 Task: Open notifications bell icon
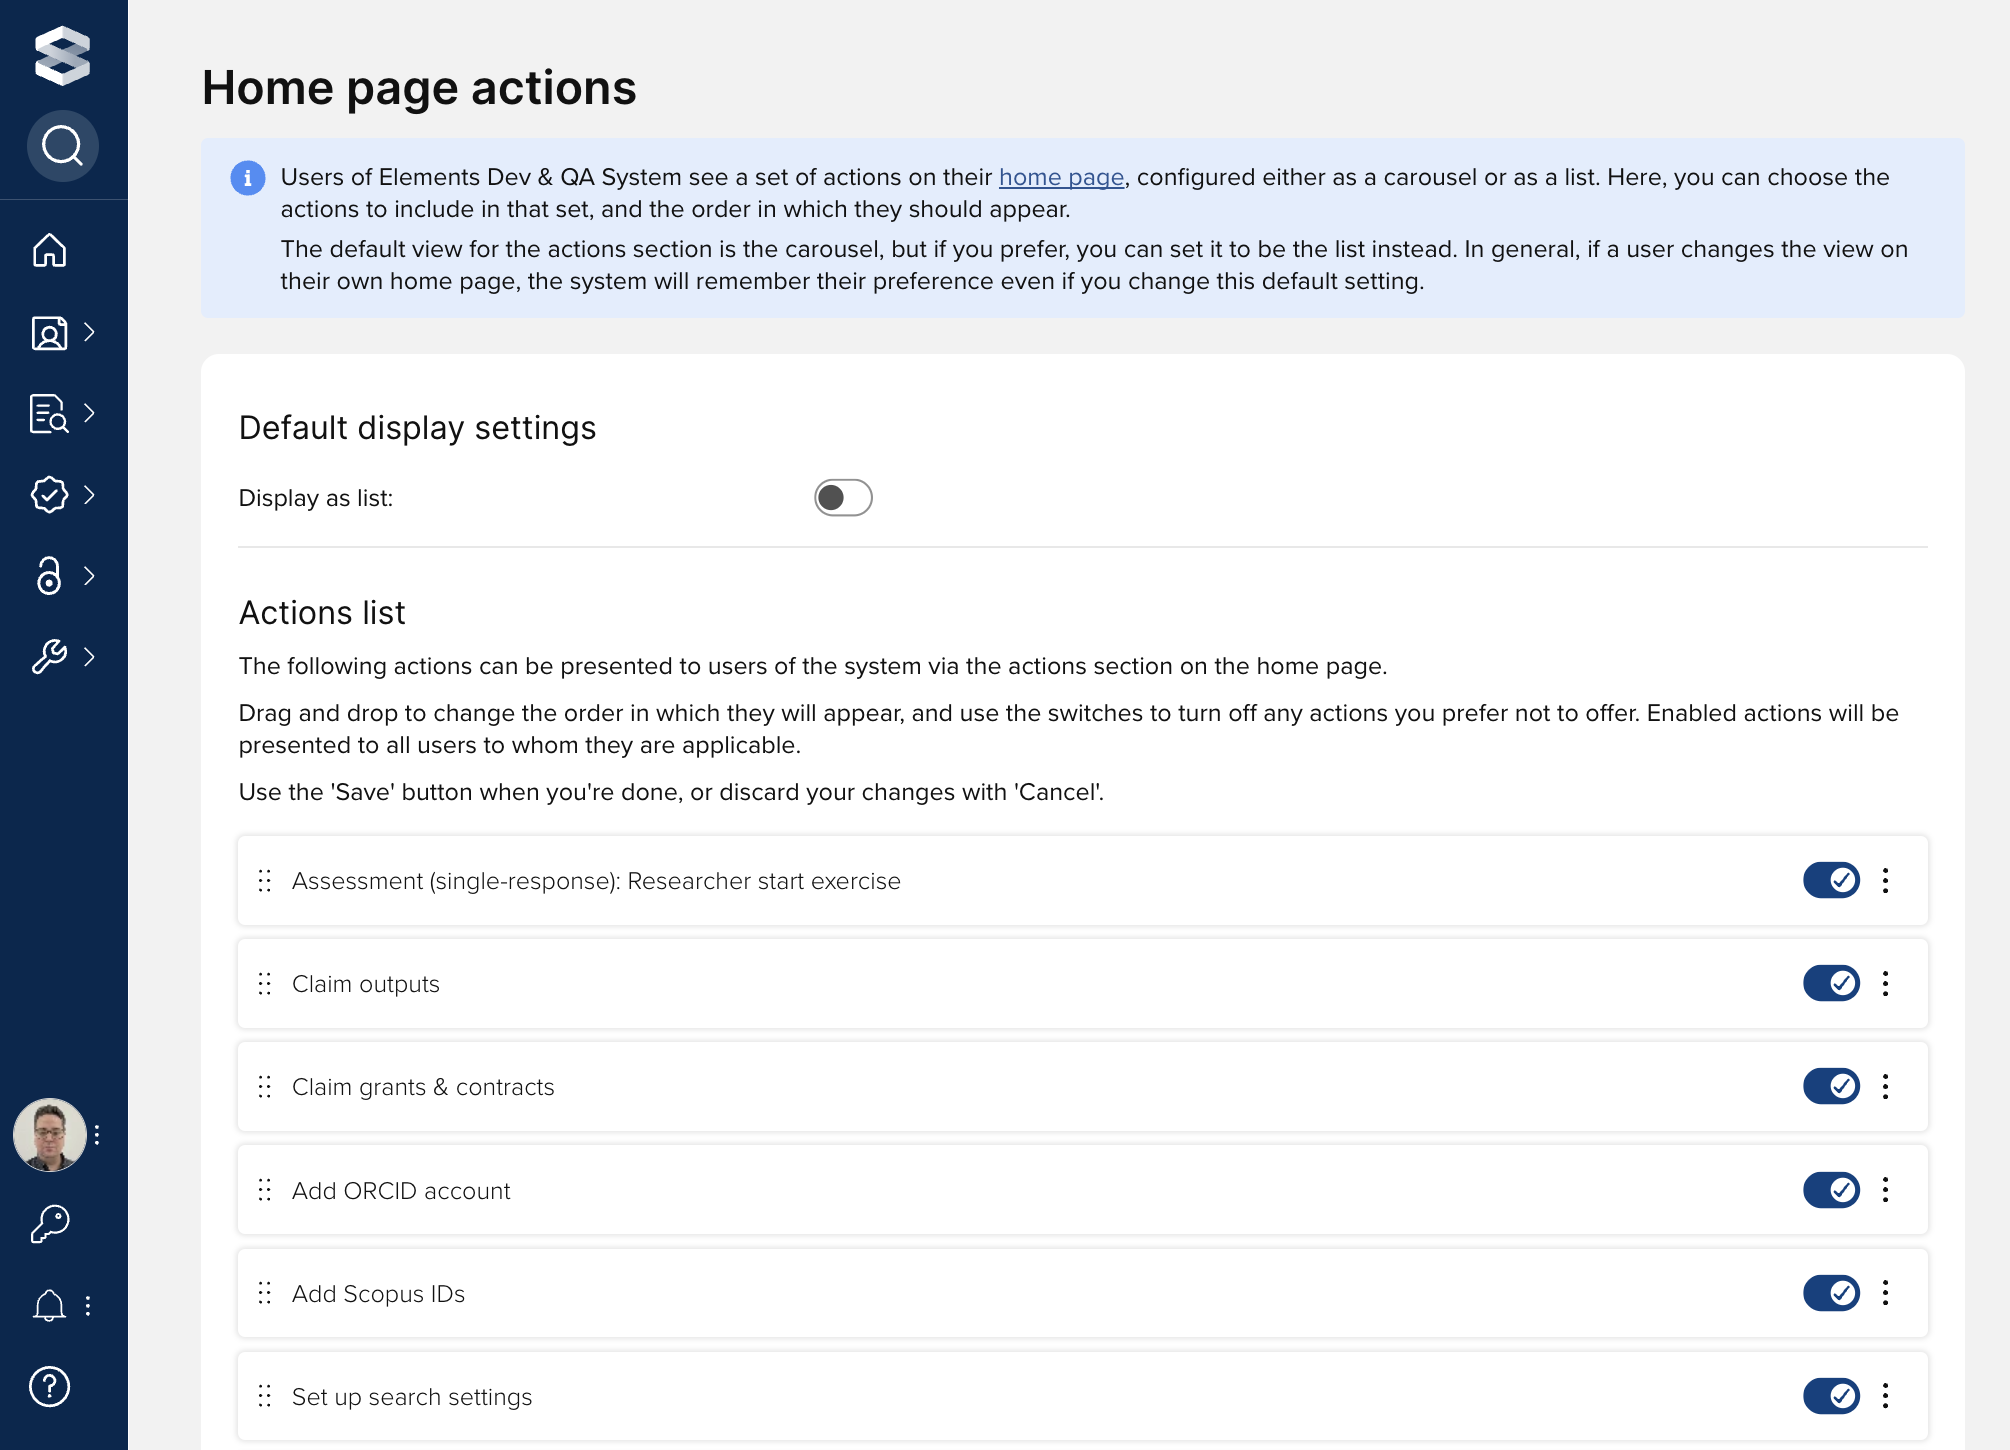(x=49, y=1306)
